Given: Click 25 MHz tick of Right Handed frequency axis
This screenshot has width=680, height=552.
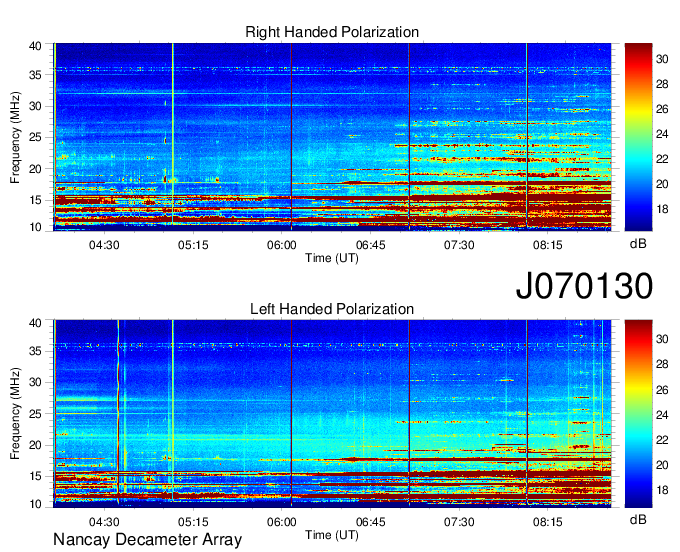Looking at the screenshot, I should click(35, 137).
